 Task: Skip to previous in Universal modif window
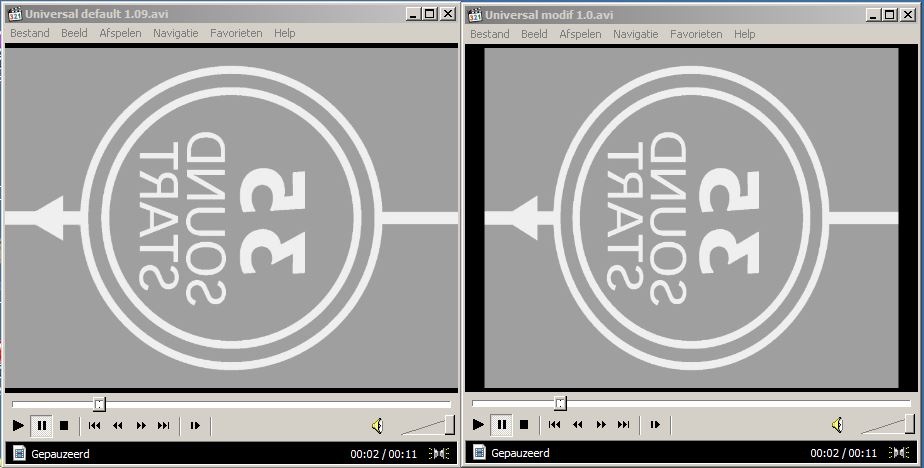pos(555,424)
